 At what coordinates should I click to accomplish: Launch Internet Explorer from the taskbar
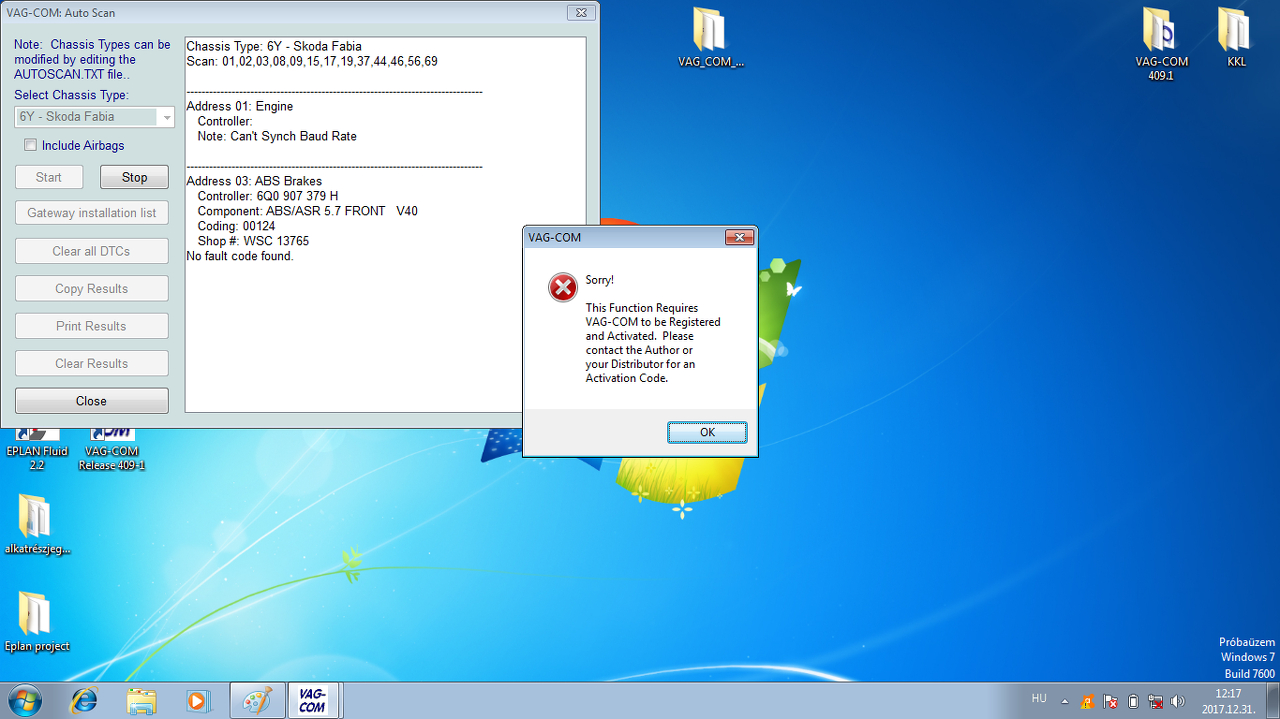point(83,701)
